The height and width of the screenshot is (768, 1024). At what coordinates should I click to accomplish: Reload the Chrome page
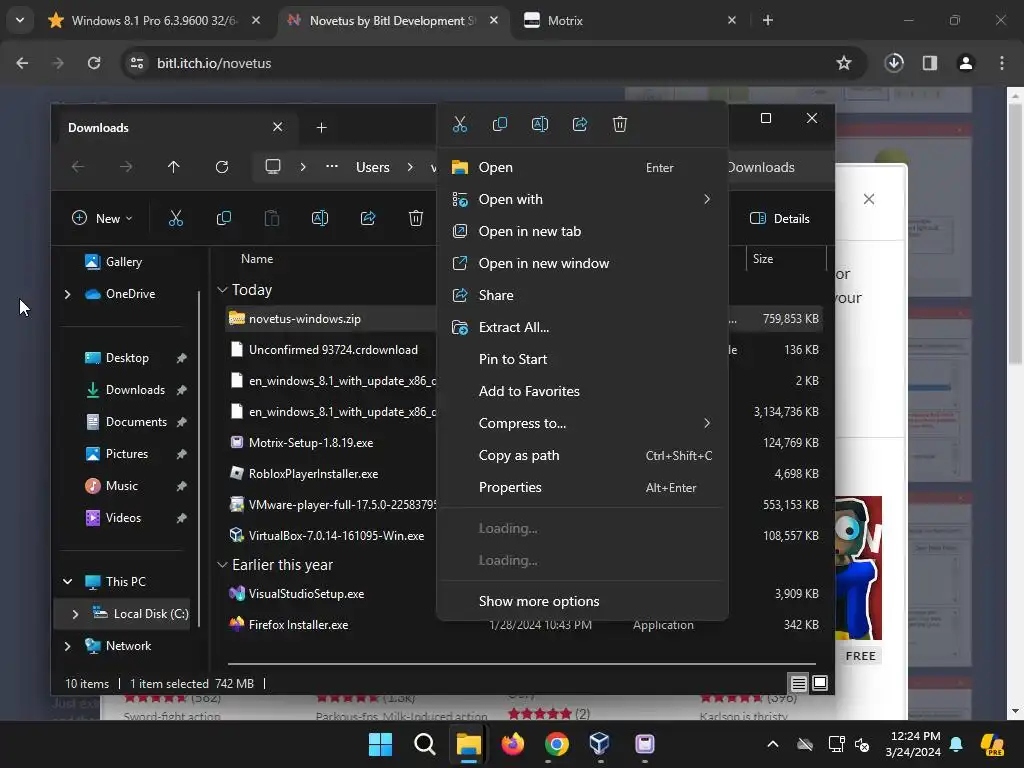click(x=94, y=63)
